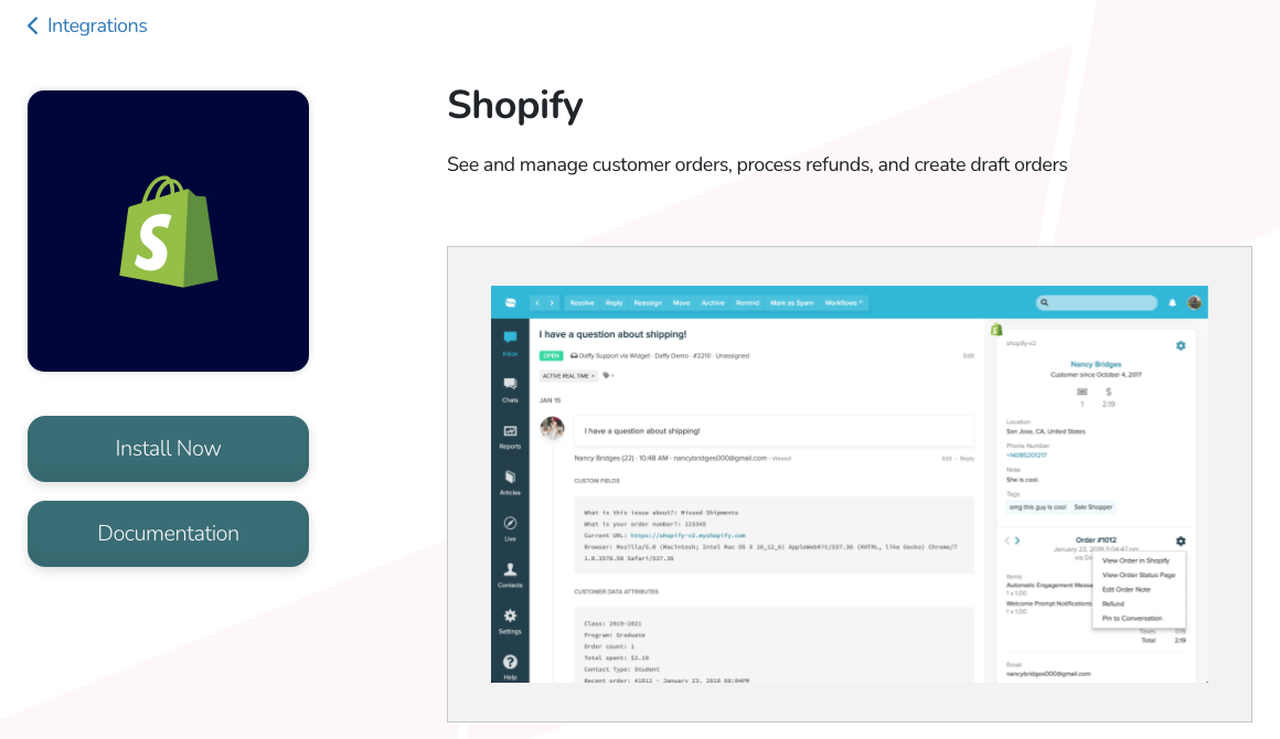1280x739 pixels.
Task: Click the Shopify shopping bag logo
Action: coord(168,231)
